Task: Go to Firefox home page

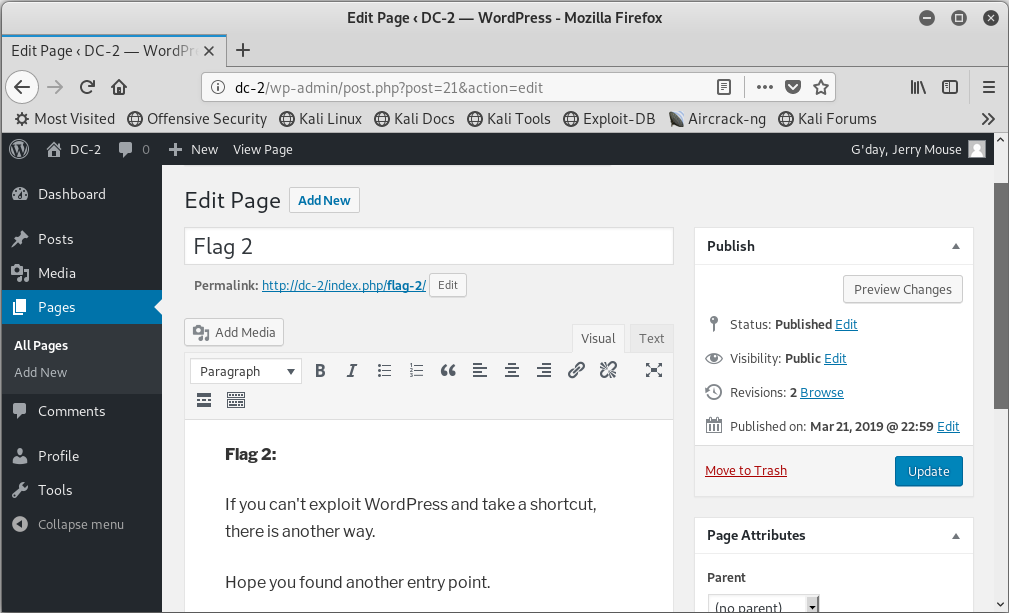Action: tap(119, 87)
